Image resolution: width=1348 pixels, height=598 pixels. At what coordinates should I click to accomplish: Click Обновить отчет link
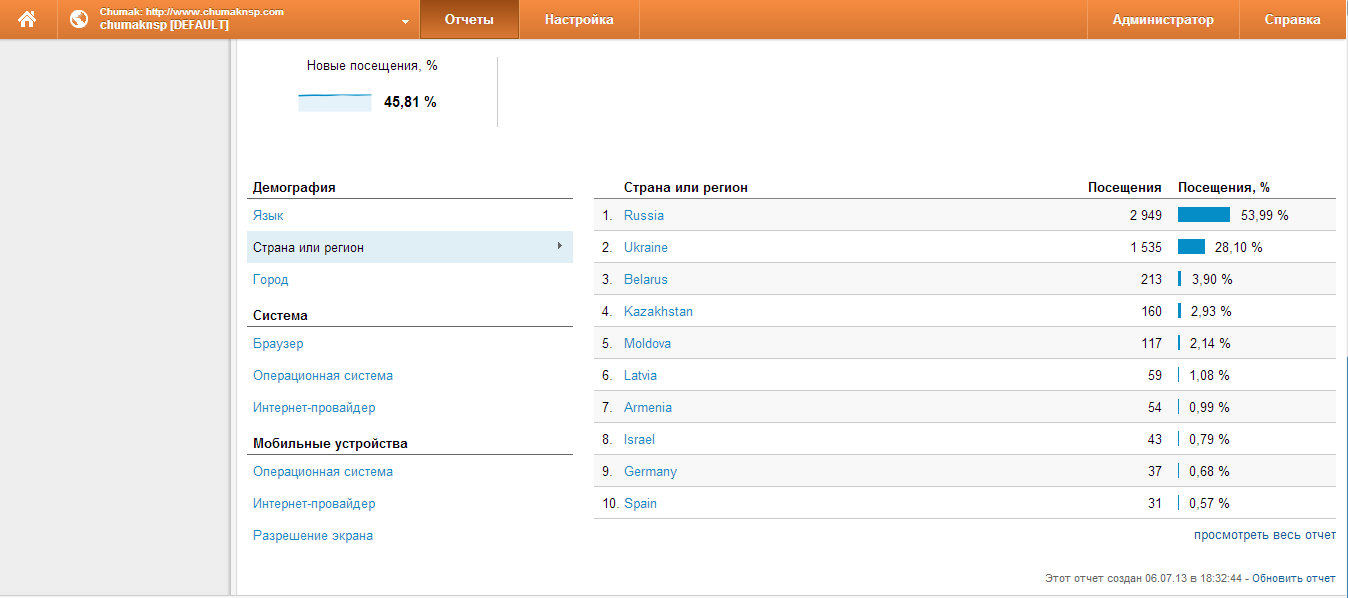1294,578
